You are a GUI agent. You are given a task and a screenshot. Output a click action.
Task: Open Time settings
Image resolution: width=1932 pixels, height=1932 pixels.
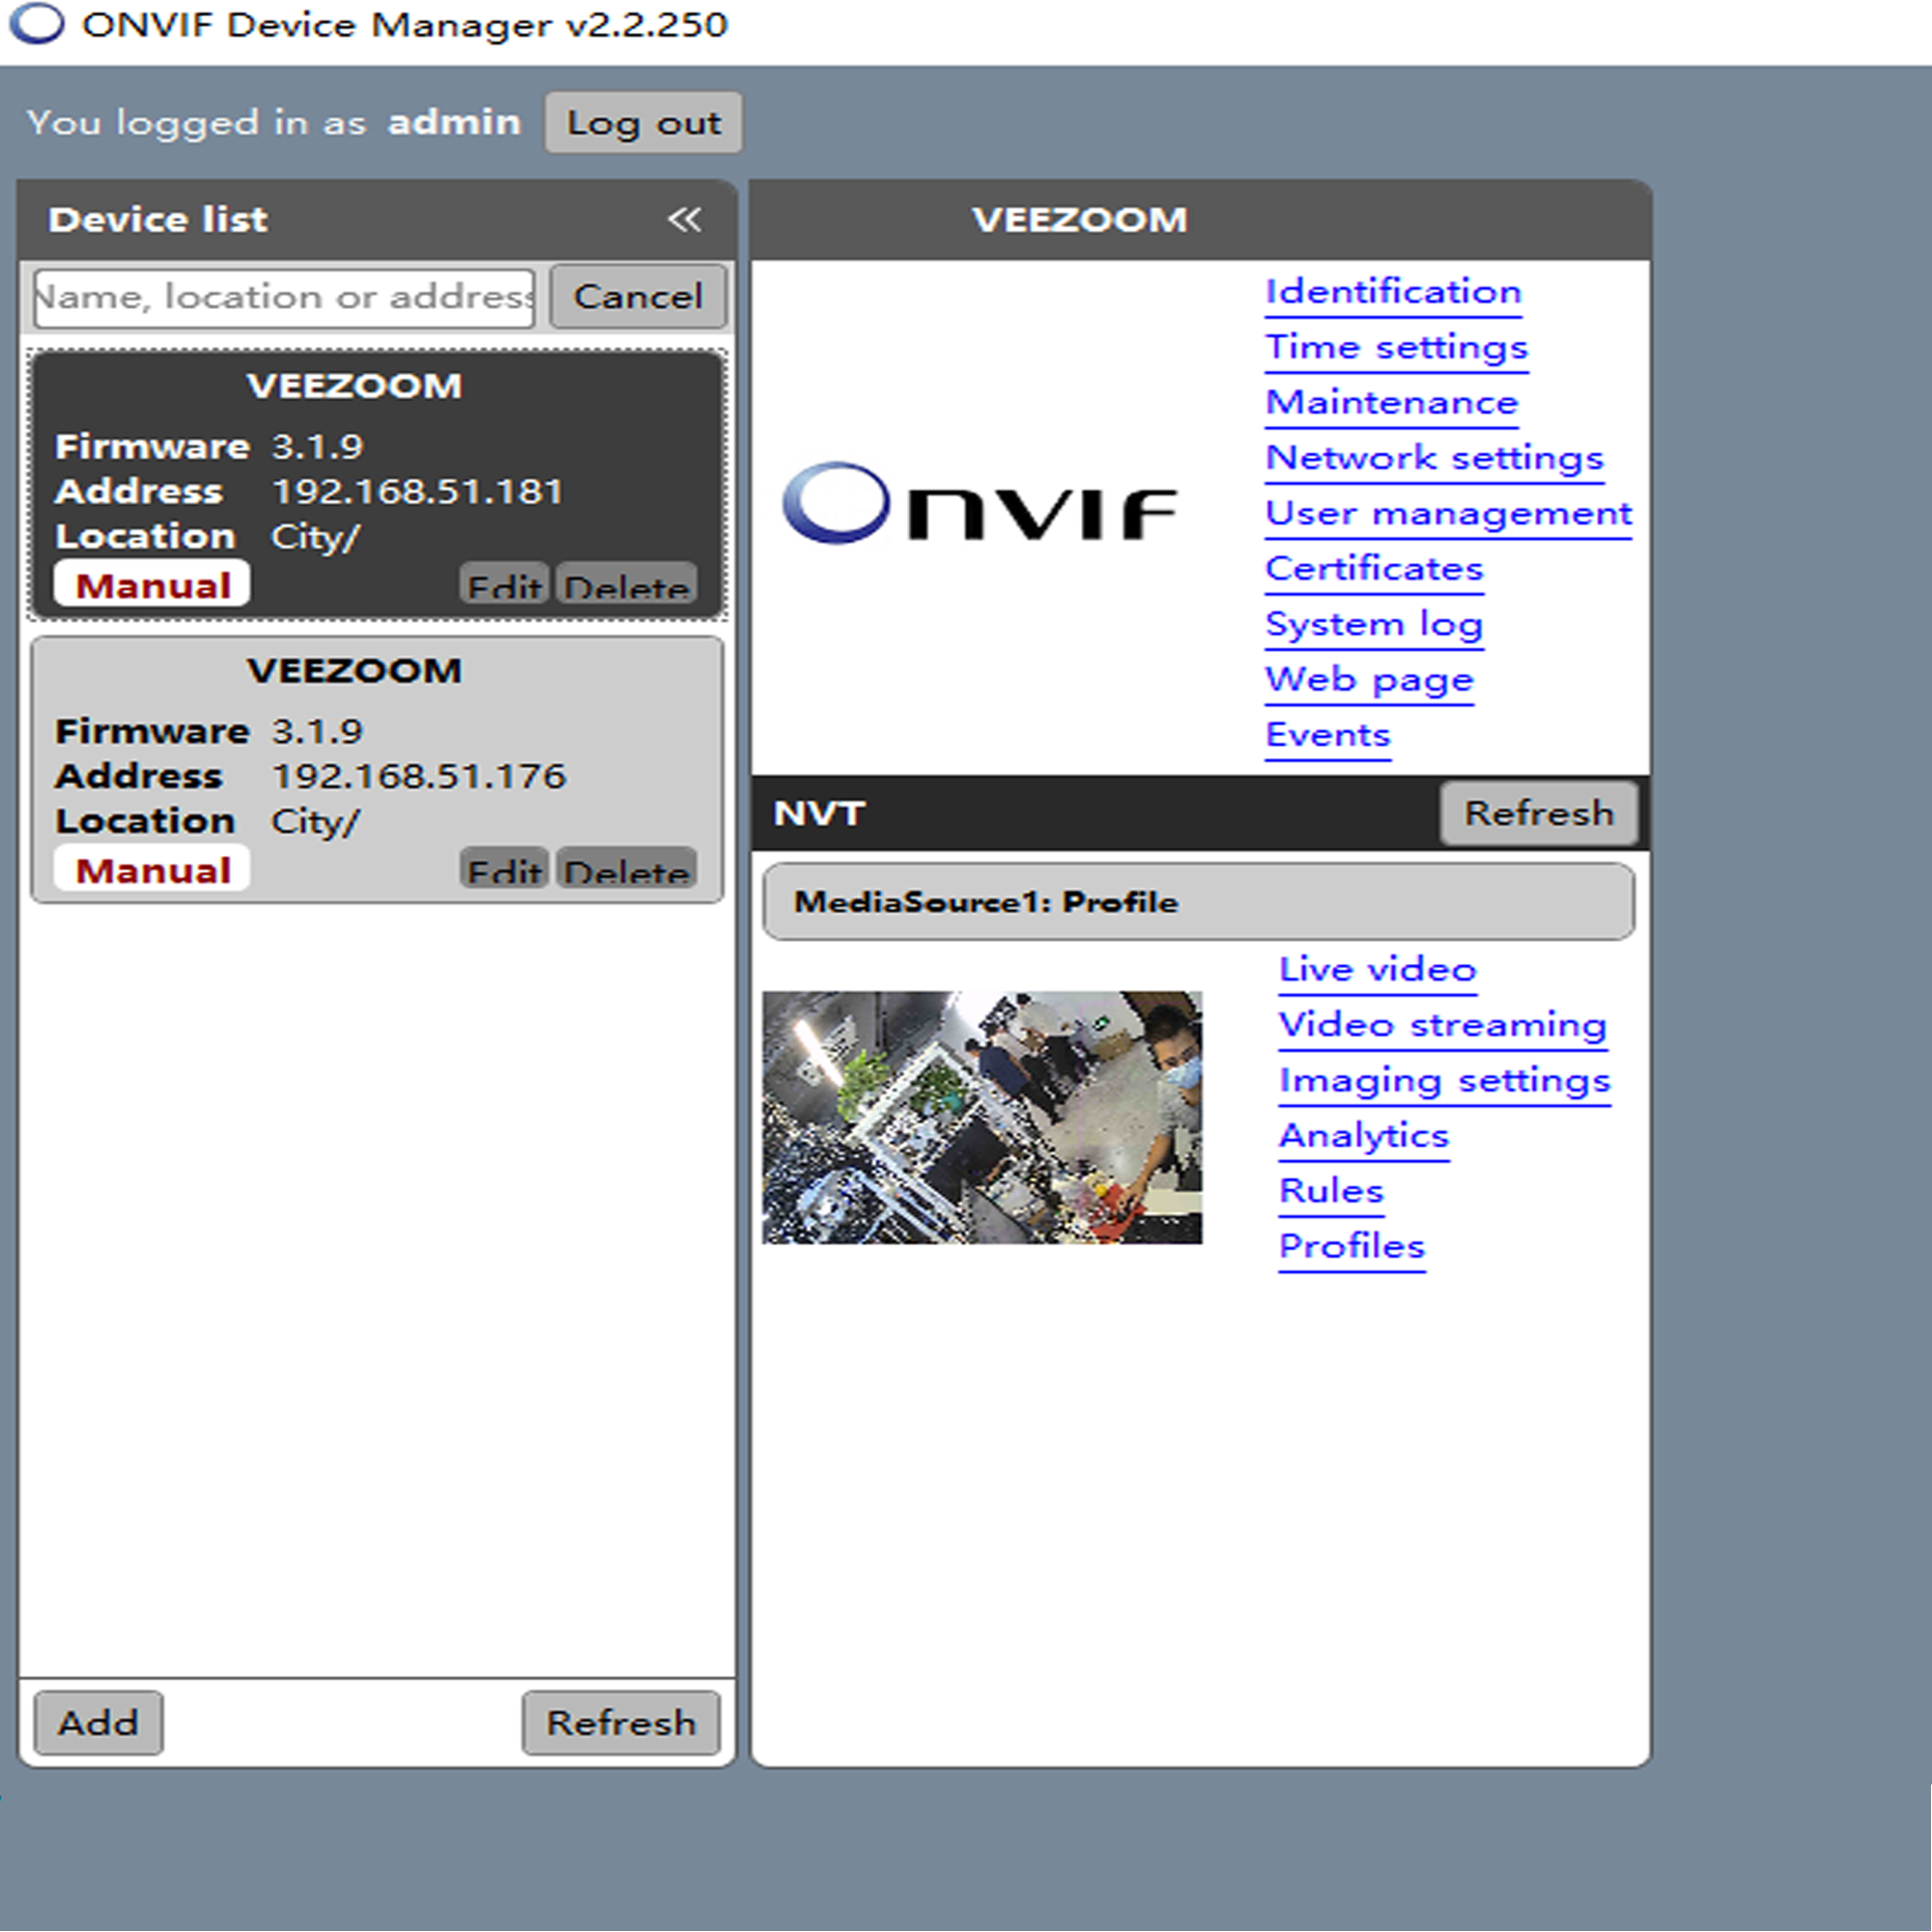[x=1396, y=347]
